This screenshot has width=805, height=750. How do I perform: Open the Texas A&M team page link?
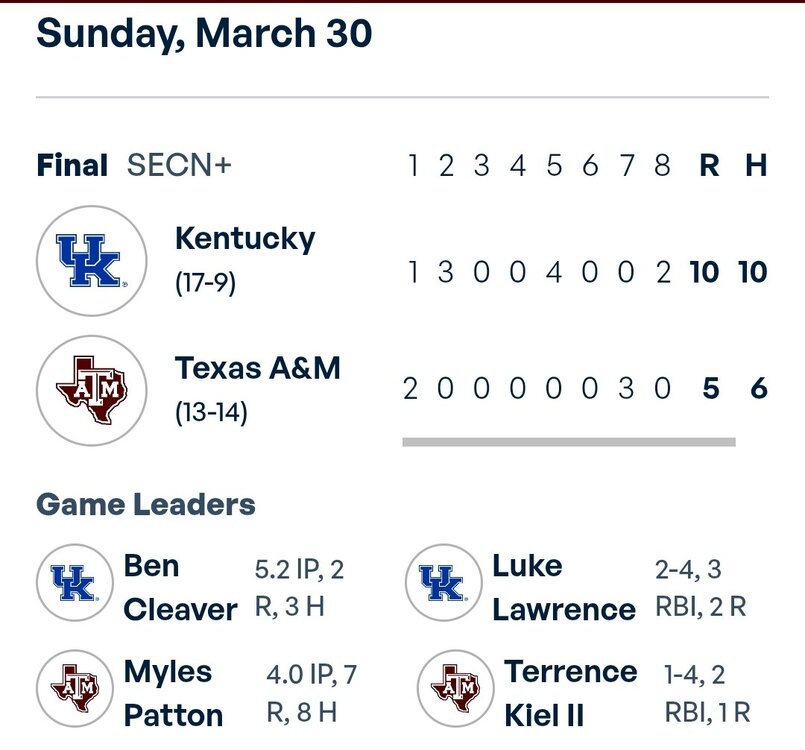[x=258, y=368]
